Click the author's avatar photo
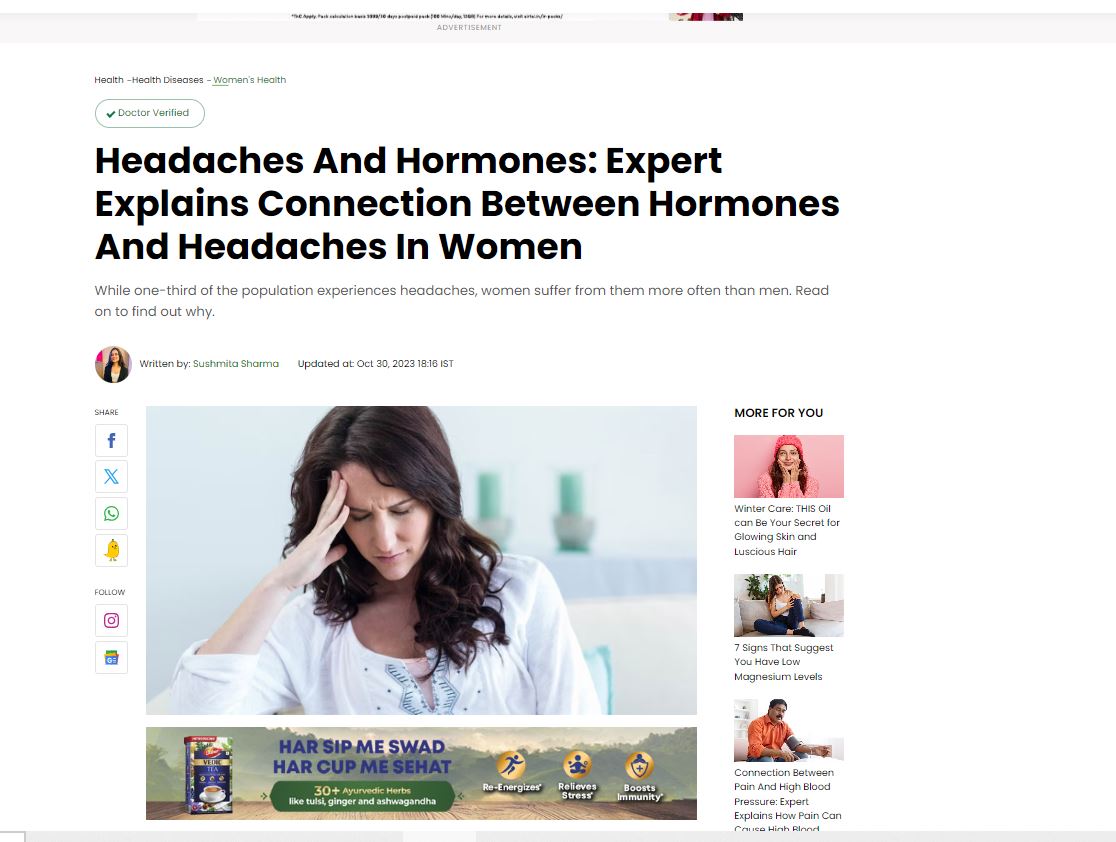This screenshot has width=1116, height=842. pos(113,364)
